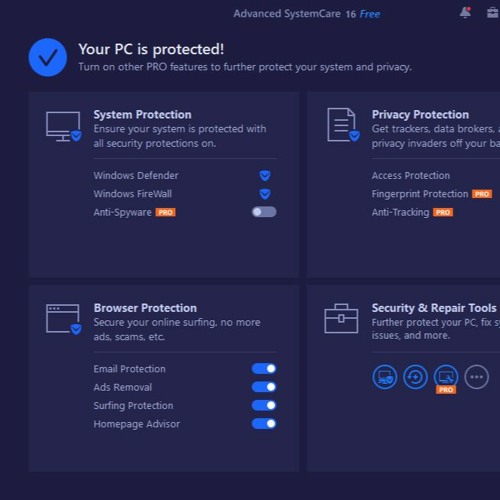
Task: Open the notifications bell icon
Action: tap(465, 13)
